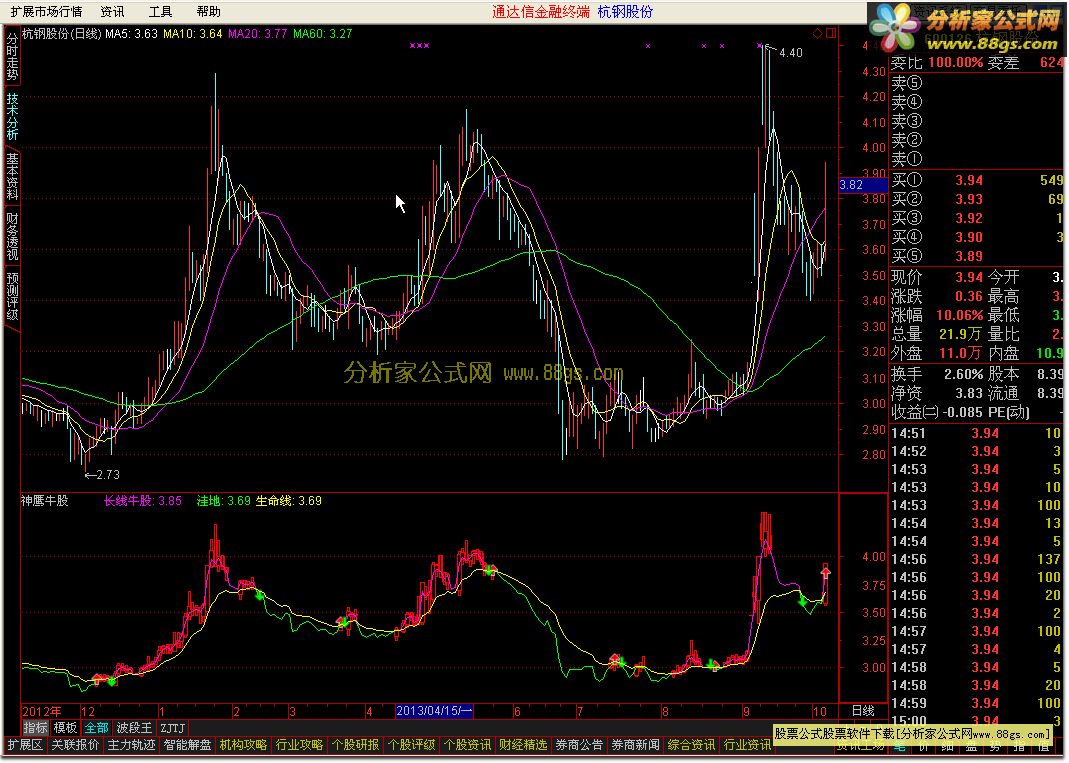
Task: Open the 行业资讯 tab
Action: click(747, 745)
